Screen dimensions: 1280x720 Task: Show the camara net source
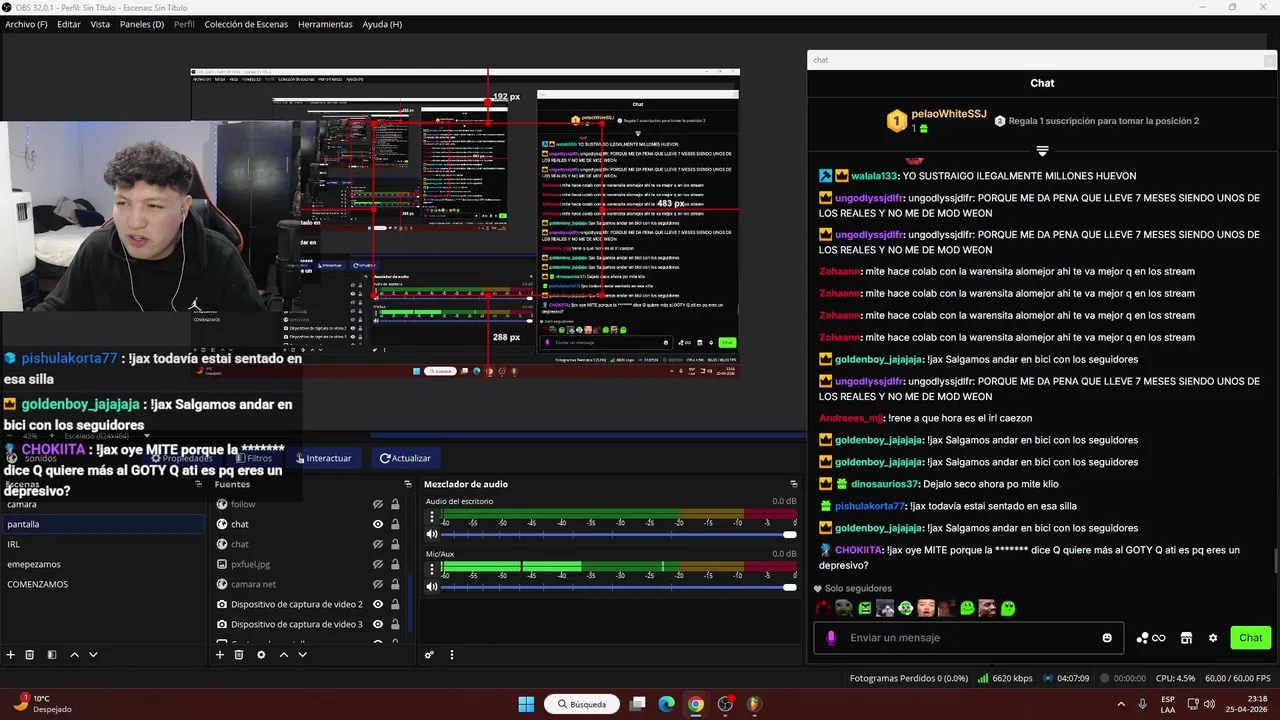378,584
